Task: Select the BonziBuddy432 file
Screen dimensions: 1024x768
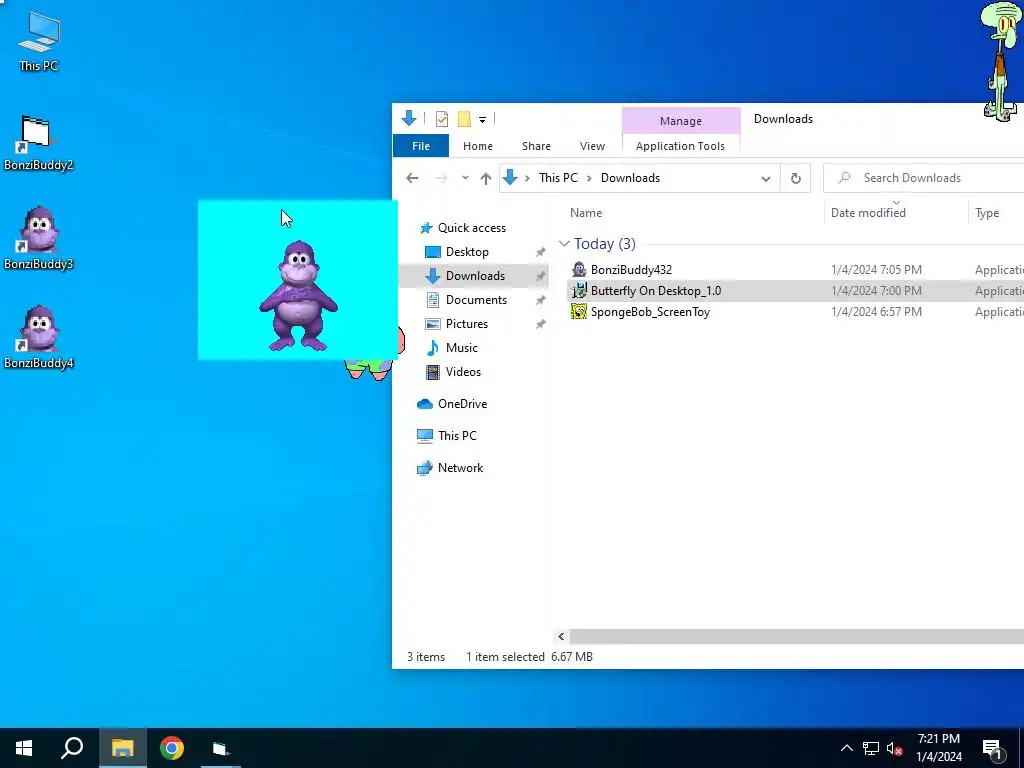Action: [631, 270]
